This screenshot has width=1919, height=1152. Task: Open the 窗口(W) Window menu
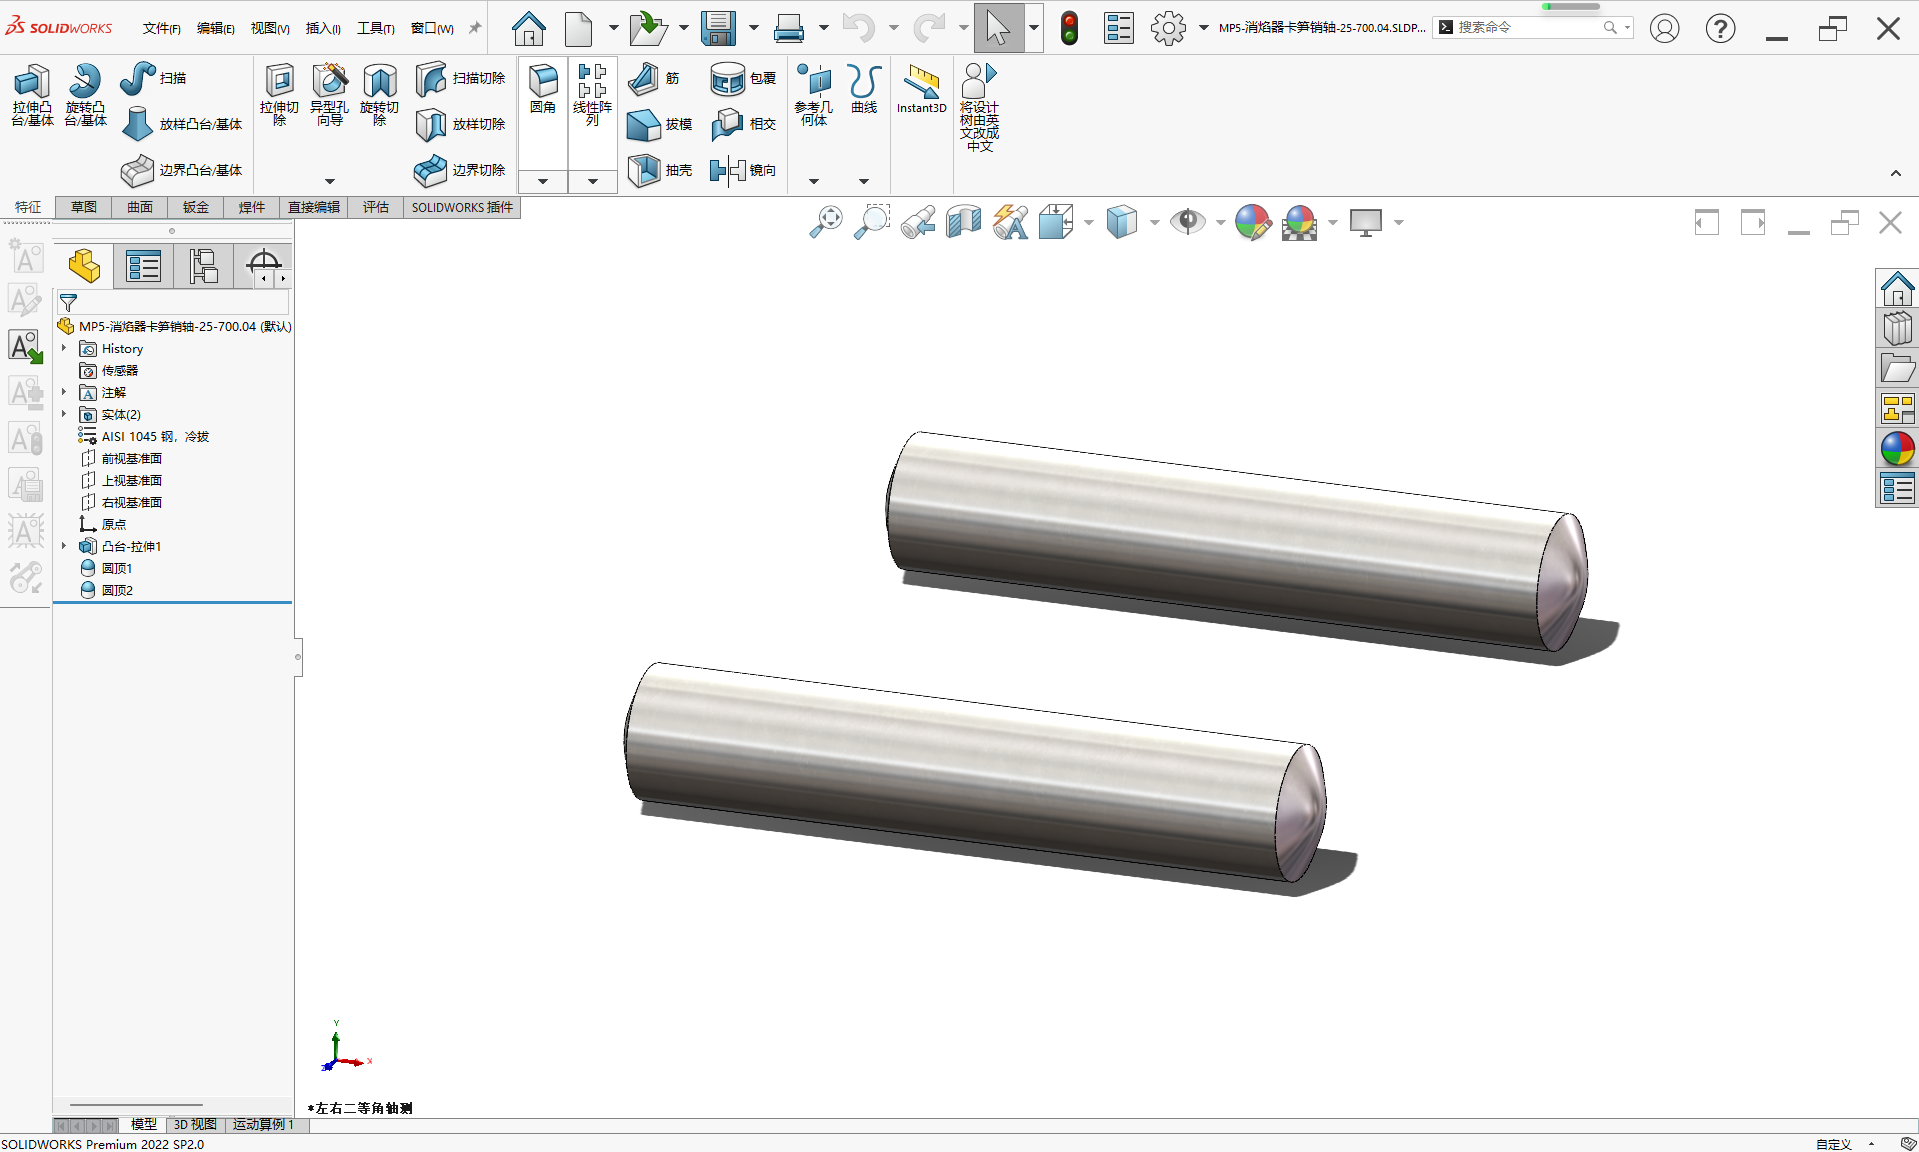point(432,28)
